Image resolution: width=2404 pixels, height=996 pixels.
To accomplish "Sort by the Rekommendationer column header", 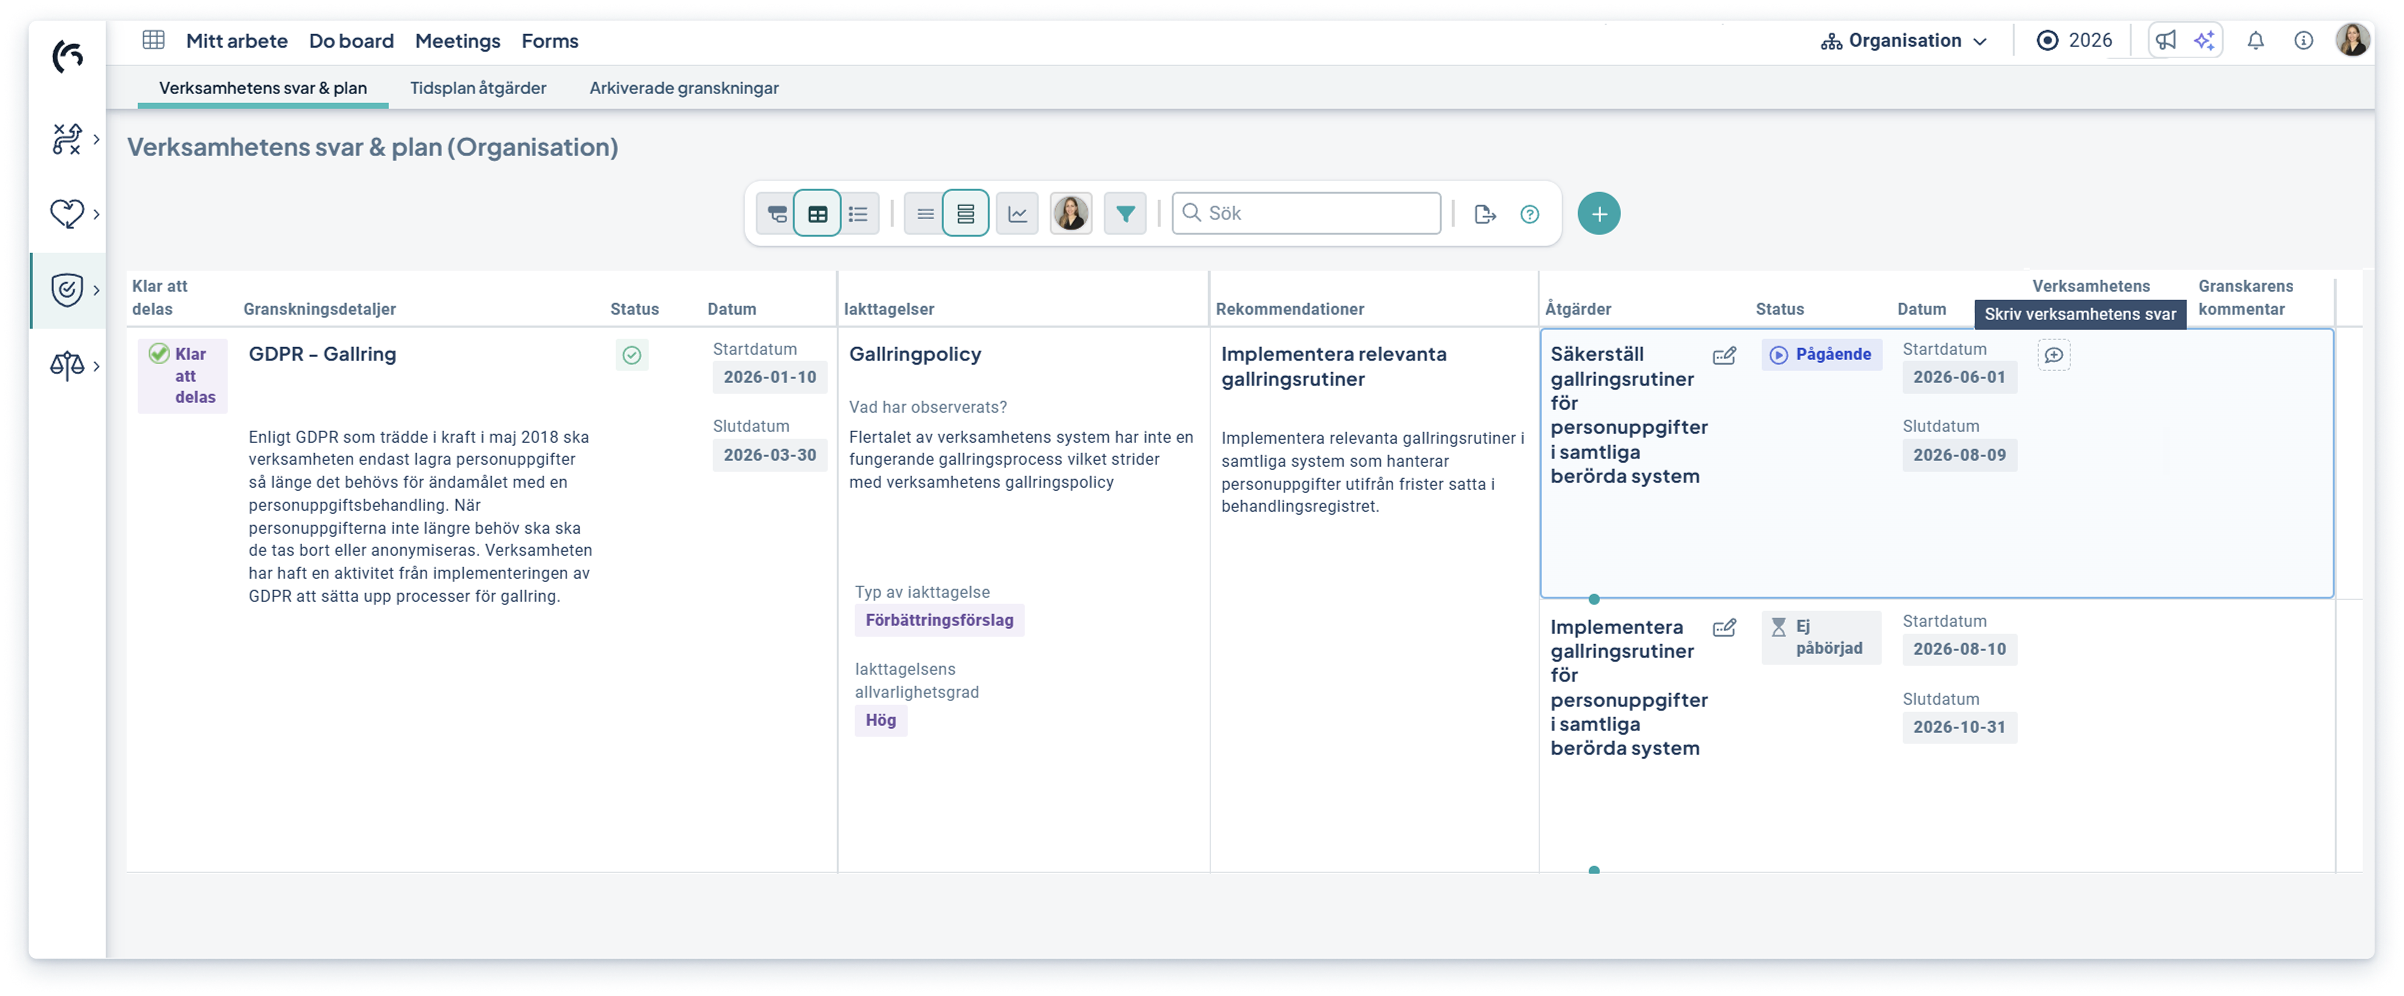I will click(1290, 309).
